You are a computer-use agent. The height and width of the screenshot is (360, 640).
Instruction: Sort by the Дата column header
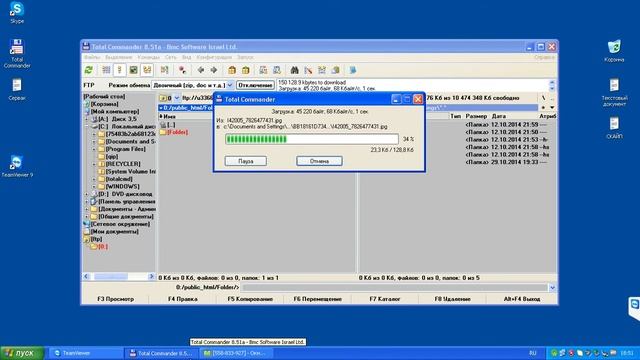499,117
